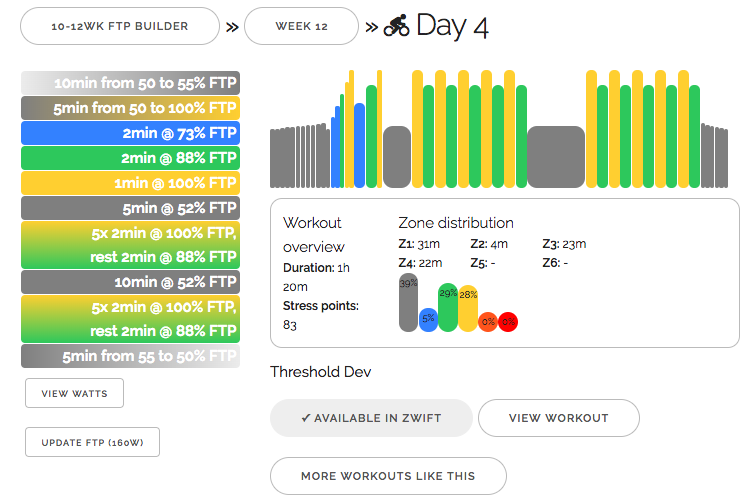
Task: Click the yellow 28% zone distribution bar
Action: (468, 309)
